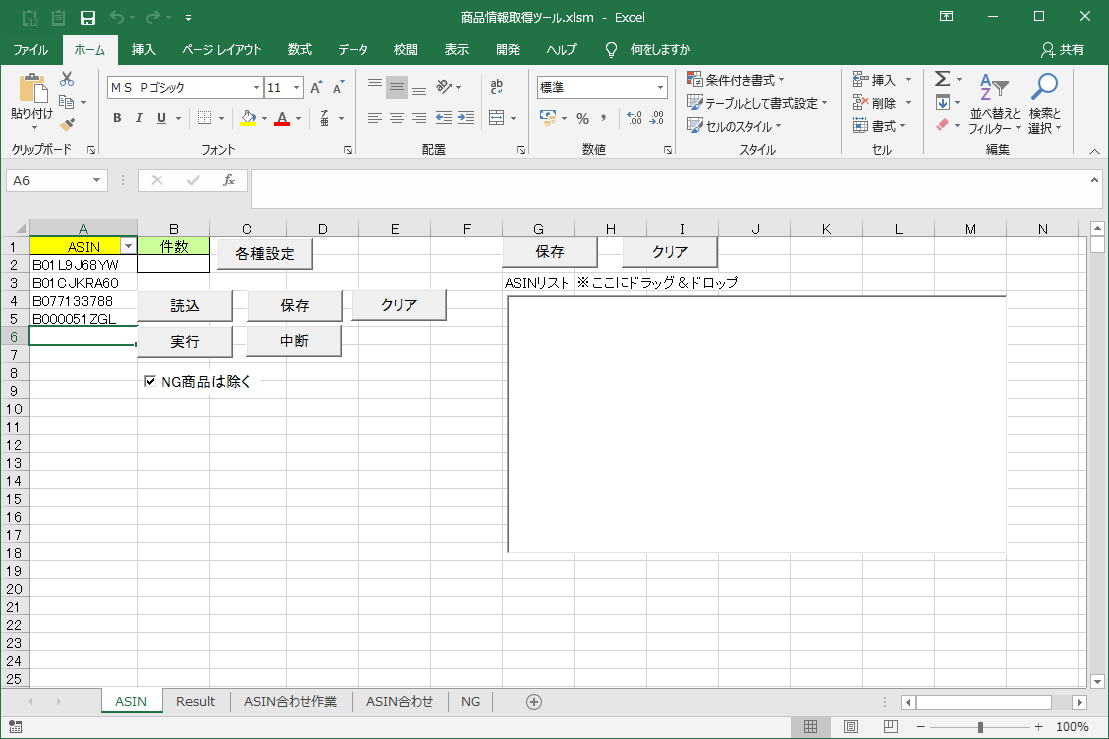The image size is (1109, 739).
Task: Open テーブルとして書式設定 dropdown
Action: (757, 103)
